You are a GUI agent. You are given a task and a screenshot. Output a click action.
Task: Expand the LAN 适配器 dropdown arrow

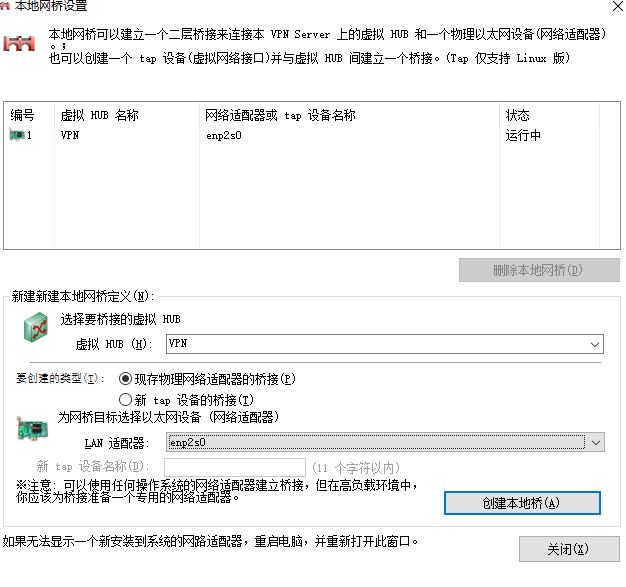tap(596, 442)
